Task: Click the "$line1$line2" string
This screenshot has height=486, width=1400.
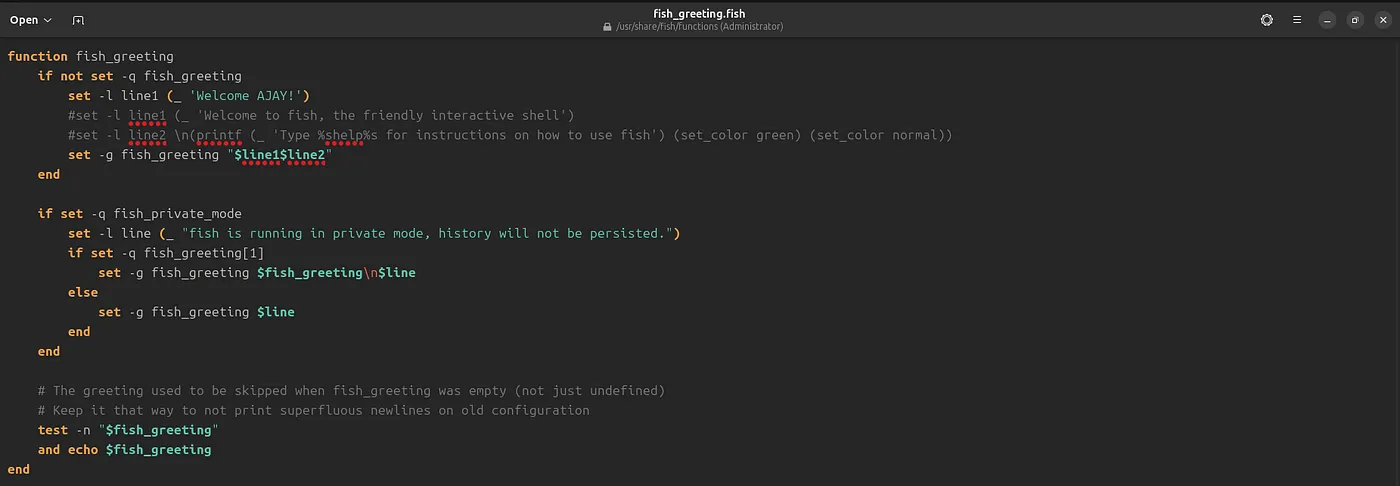Action: click(280, 155)
